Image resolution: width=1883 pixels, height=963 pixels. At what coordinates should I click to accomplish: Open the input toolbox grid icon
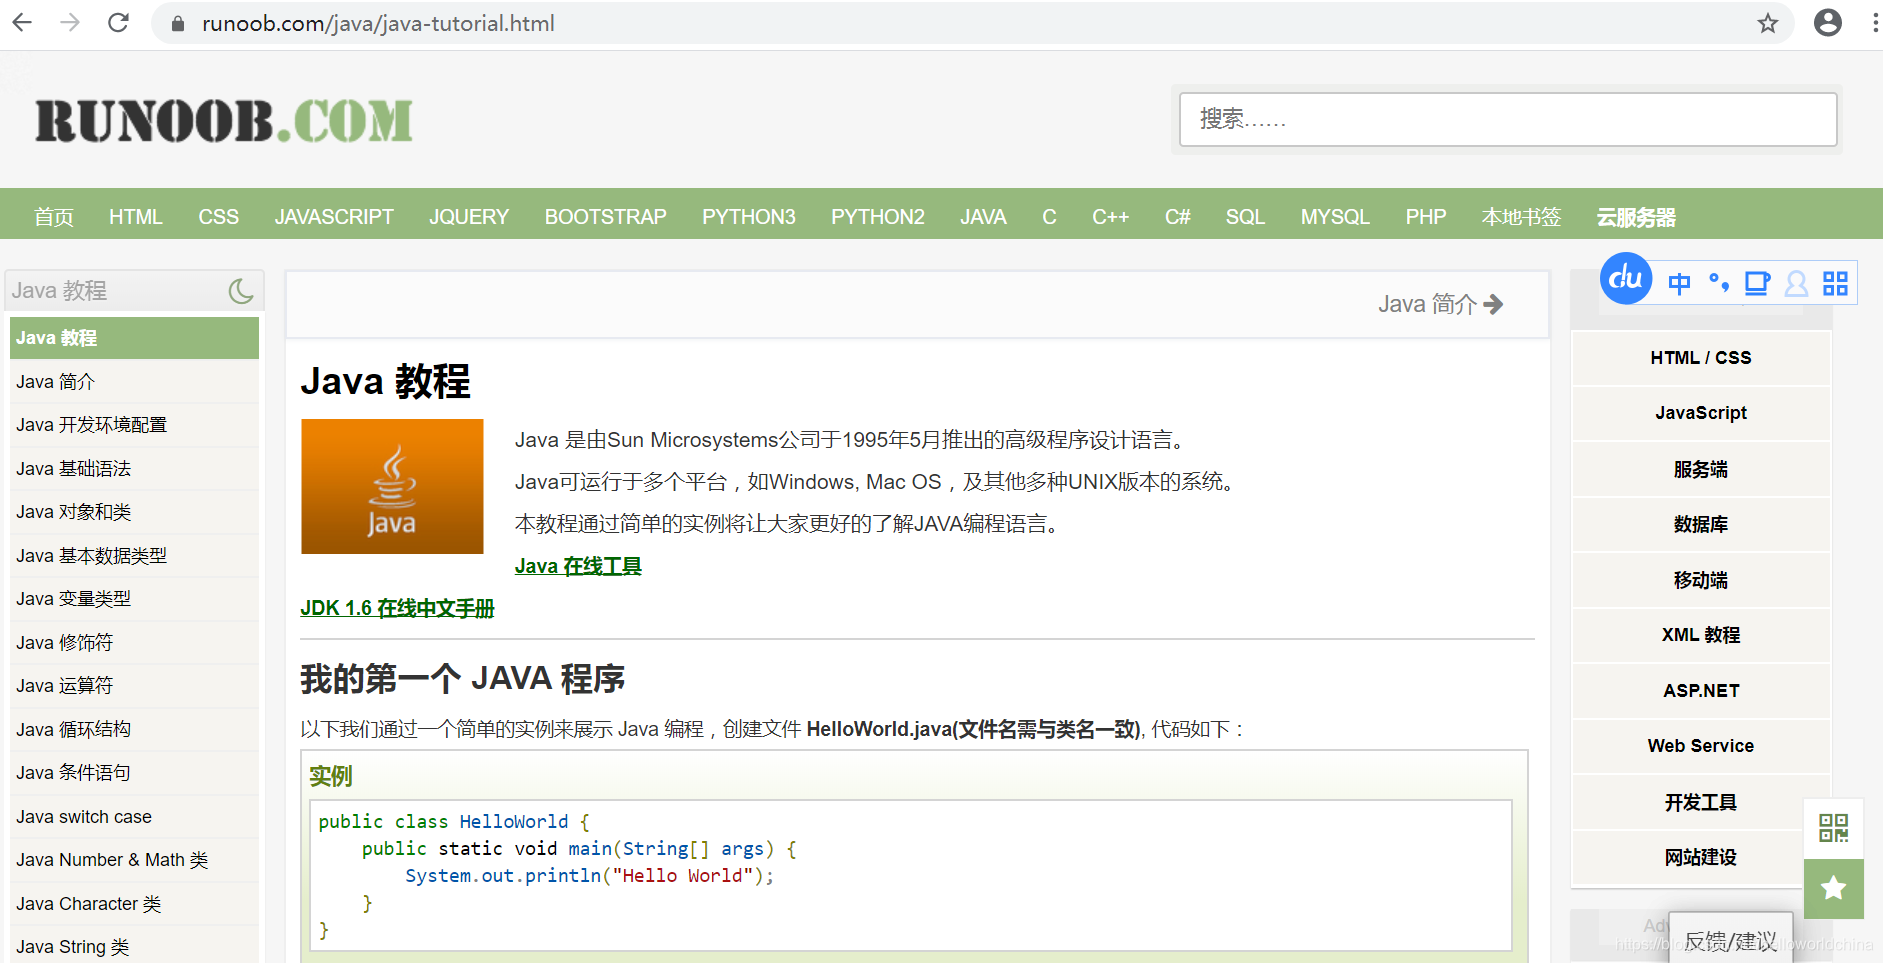point(1835,284)
